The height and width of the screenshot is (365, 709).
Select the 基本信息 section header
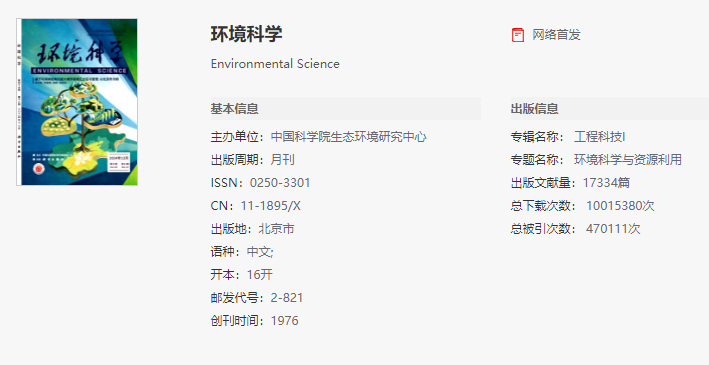point(234,109)
